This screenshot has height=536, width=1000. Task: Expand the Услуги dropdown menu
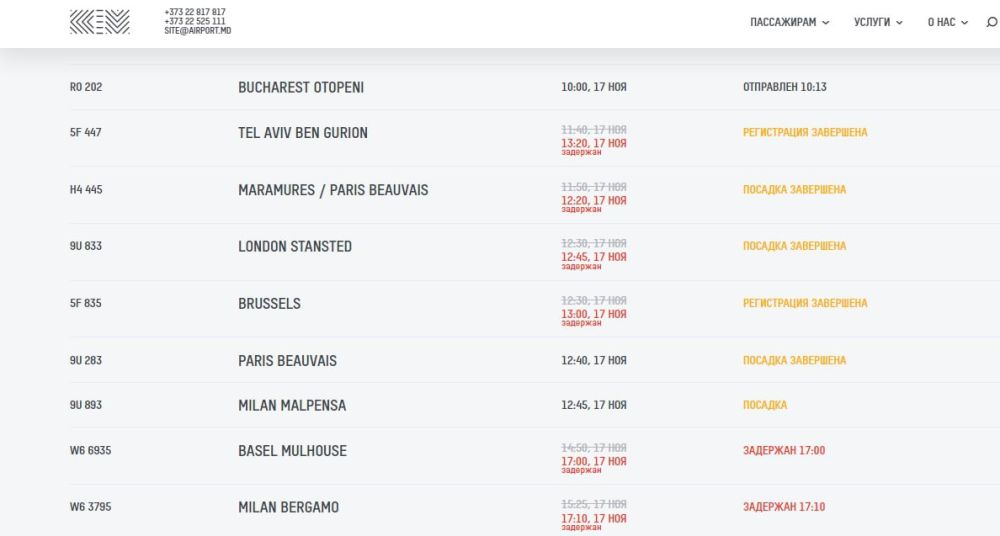[x=878, y=22]
